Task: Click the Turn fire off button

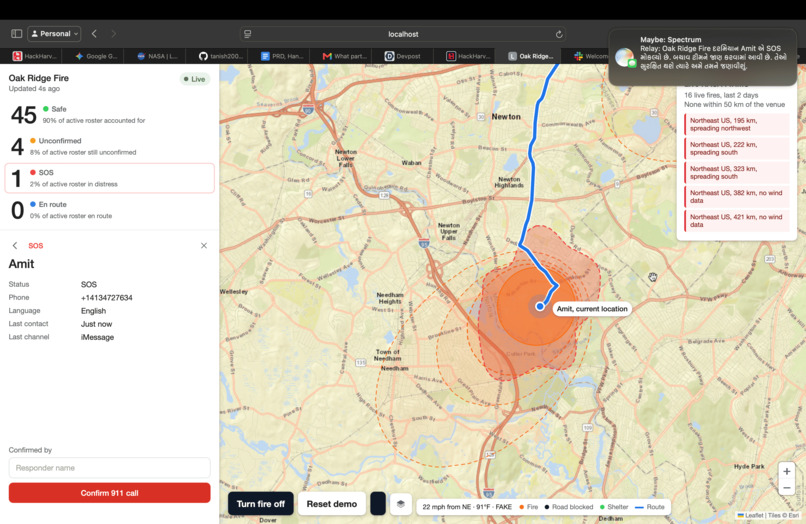Action: (261, 504)
